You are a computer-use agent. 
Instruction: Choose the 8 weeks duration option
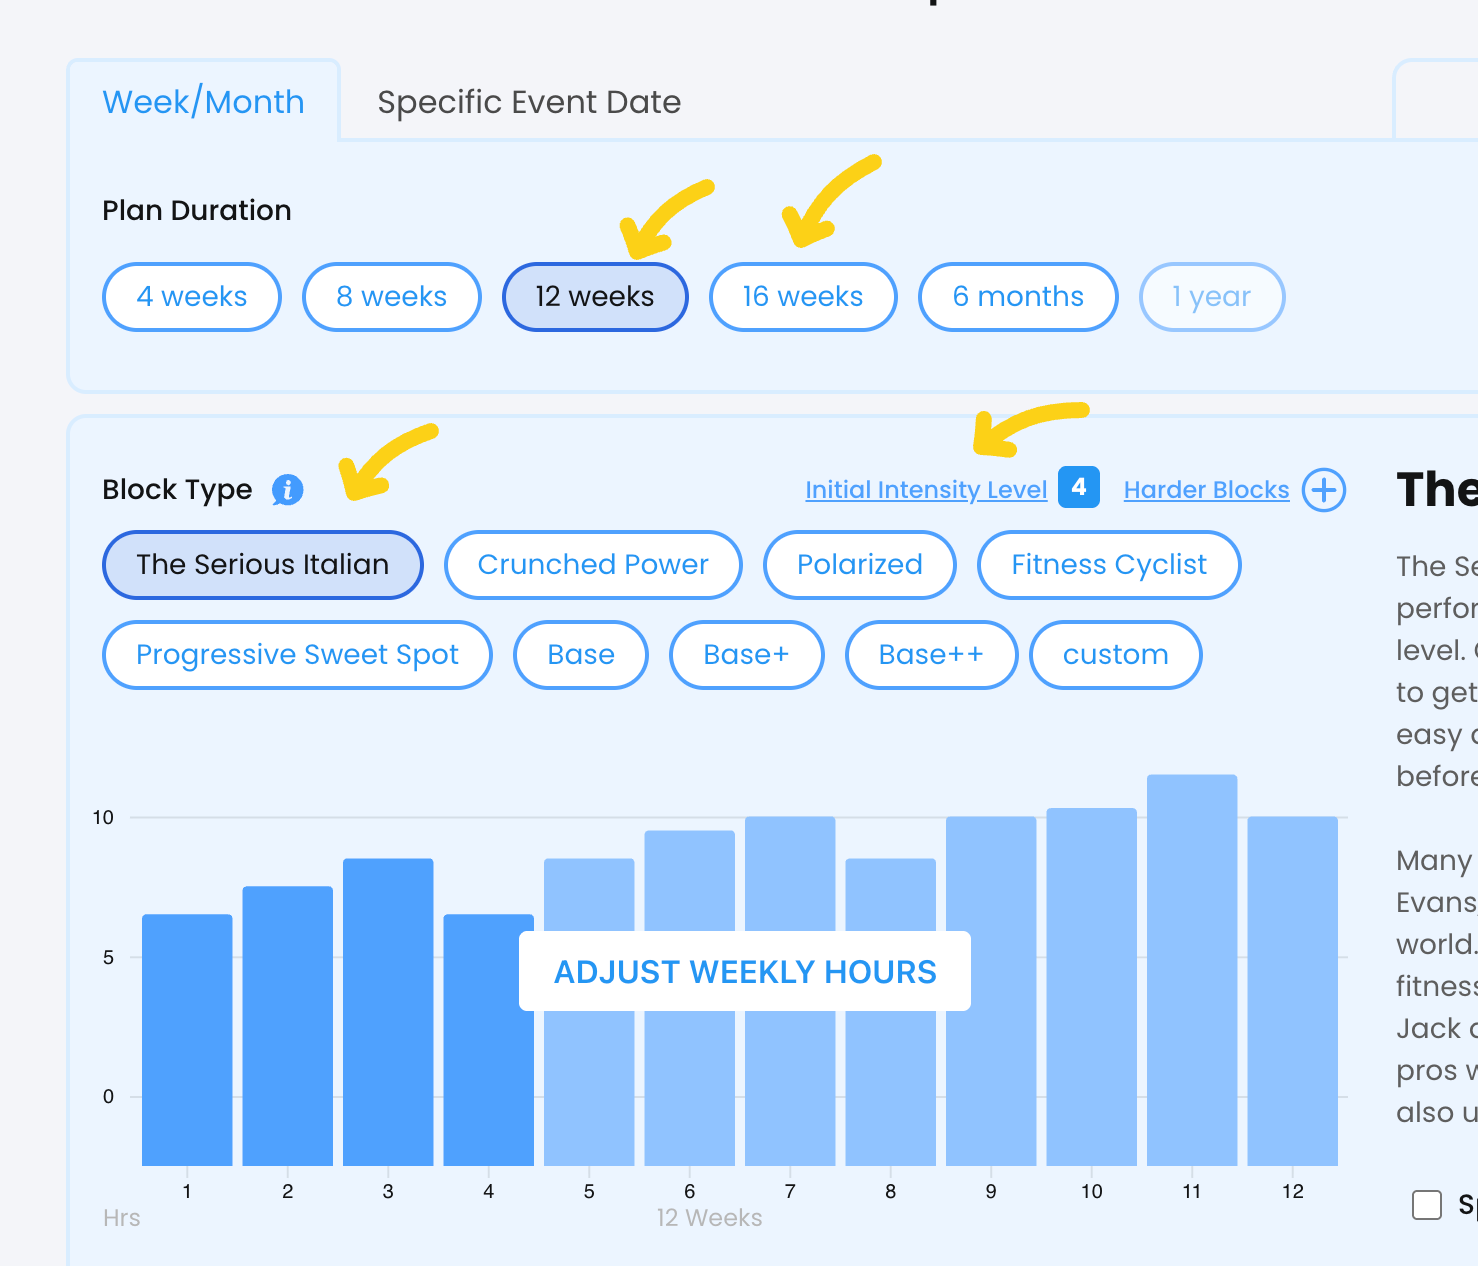(391, 297)
